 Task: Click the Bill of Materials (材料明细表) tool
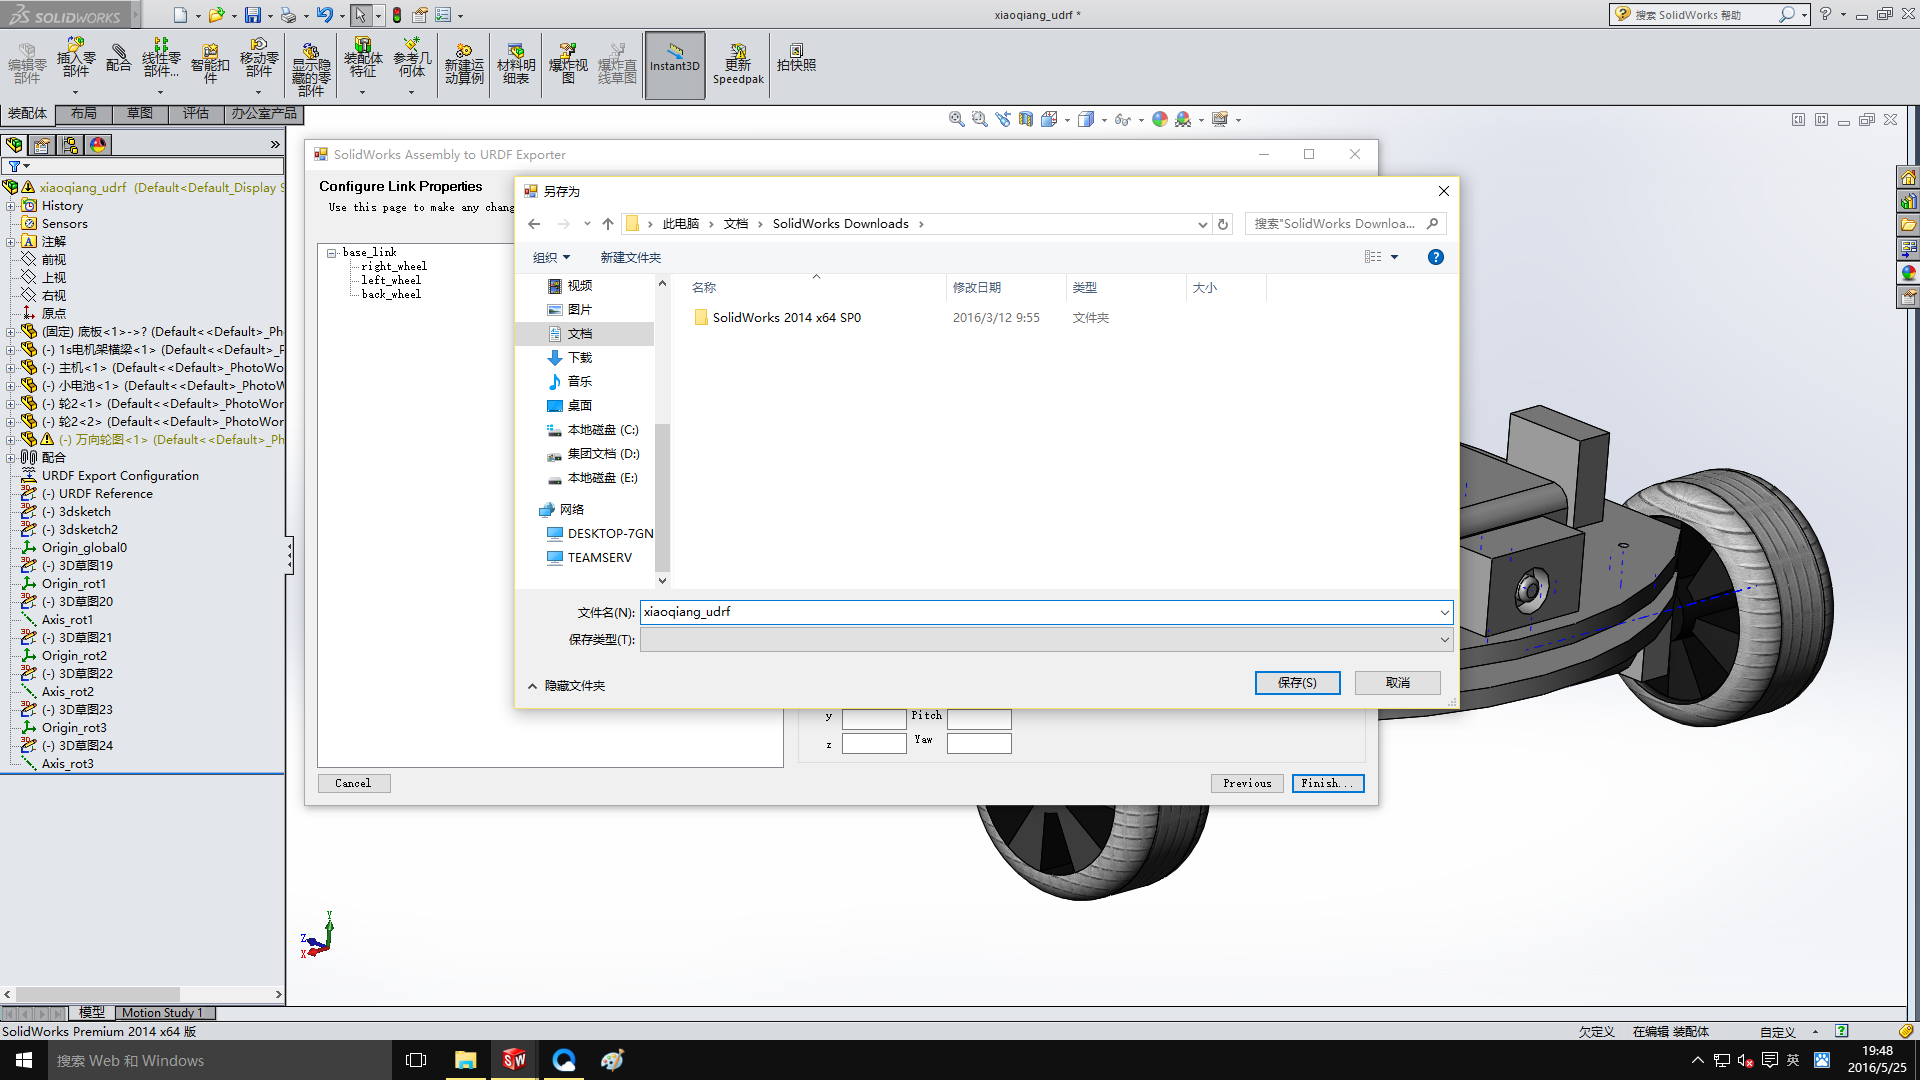(x=516, y=64)
